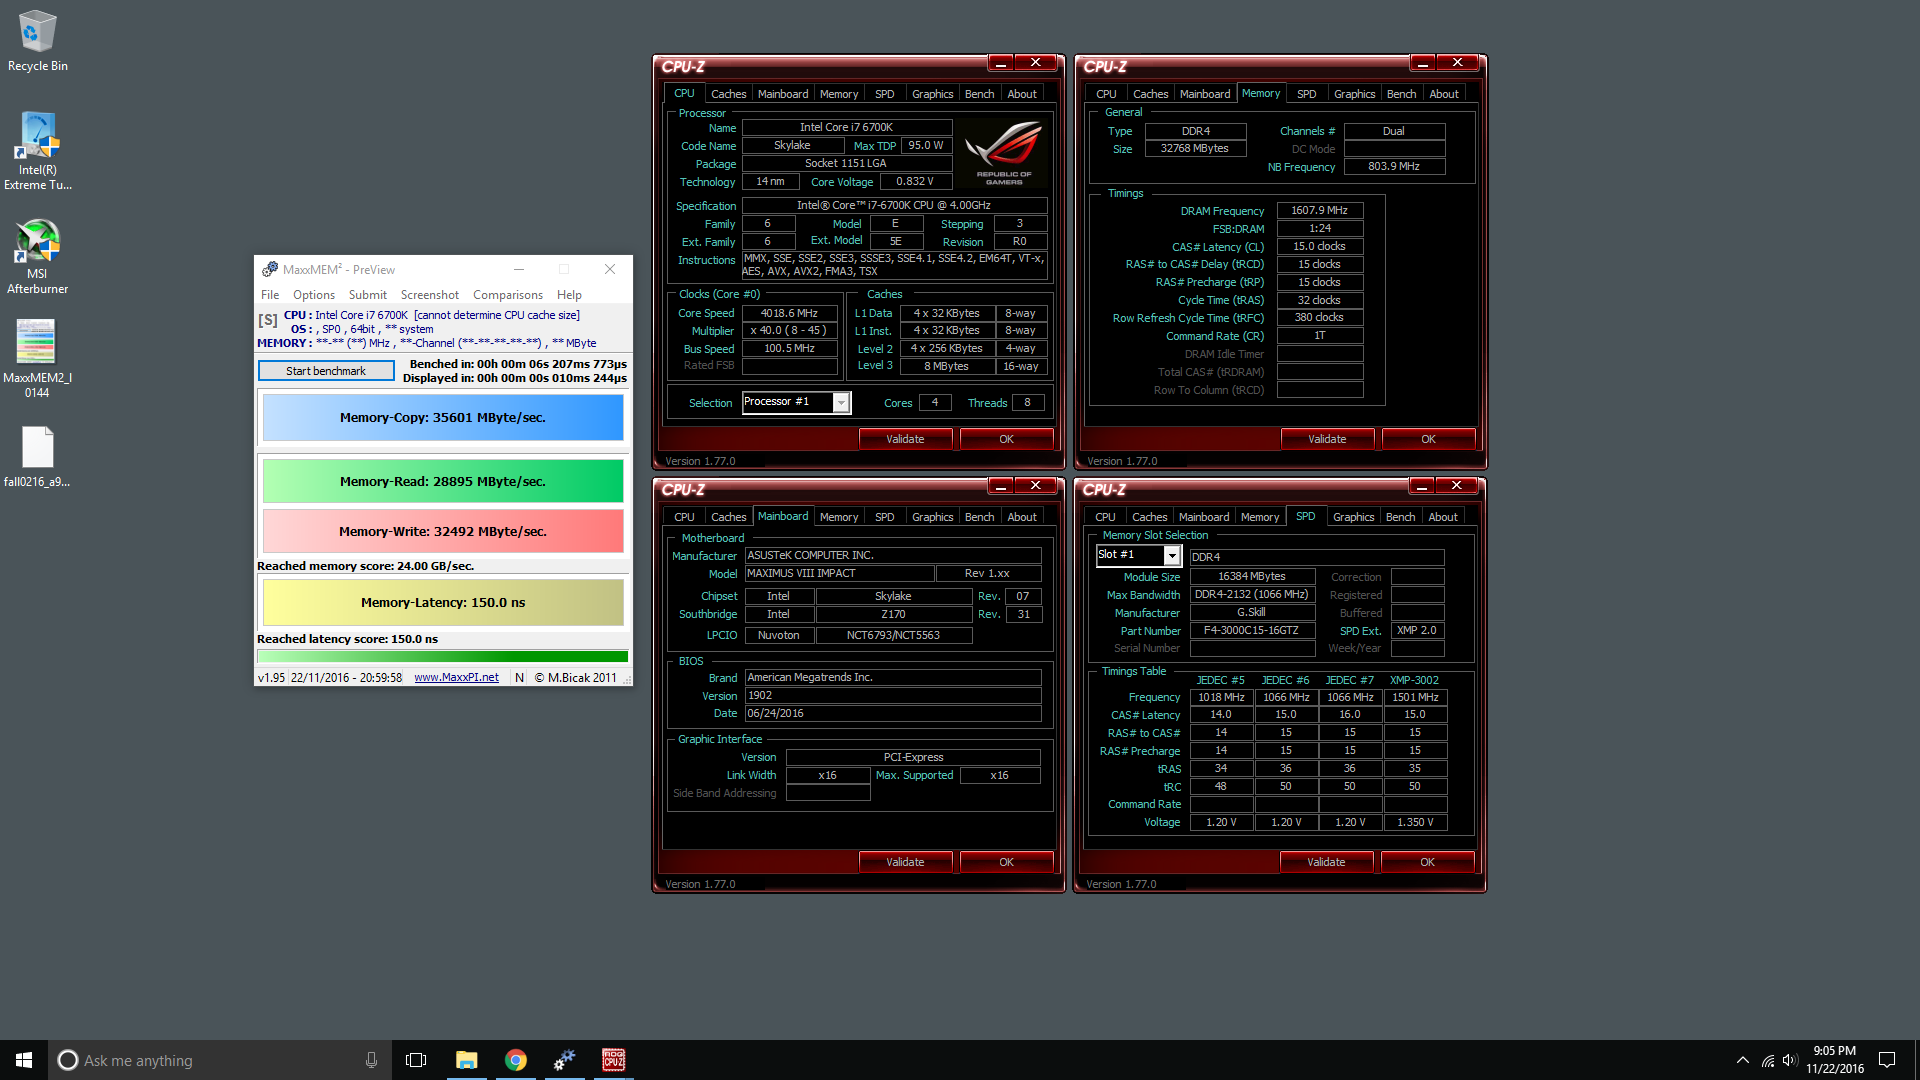Select About tab in CPU-Z SPD window

[x=1442, y=517]
